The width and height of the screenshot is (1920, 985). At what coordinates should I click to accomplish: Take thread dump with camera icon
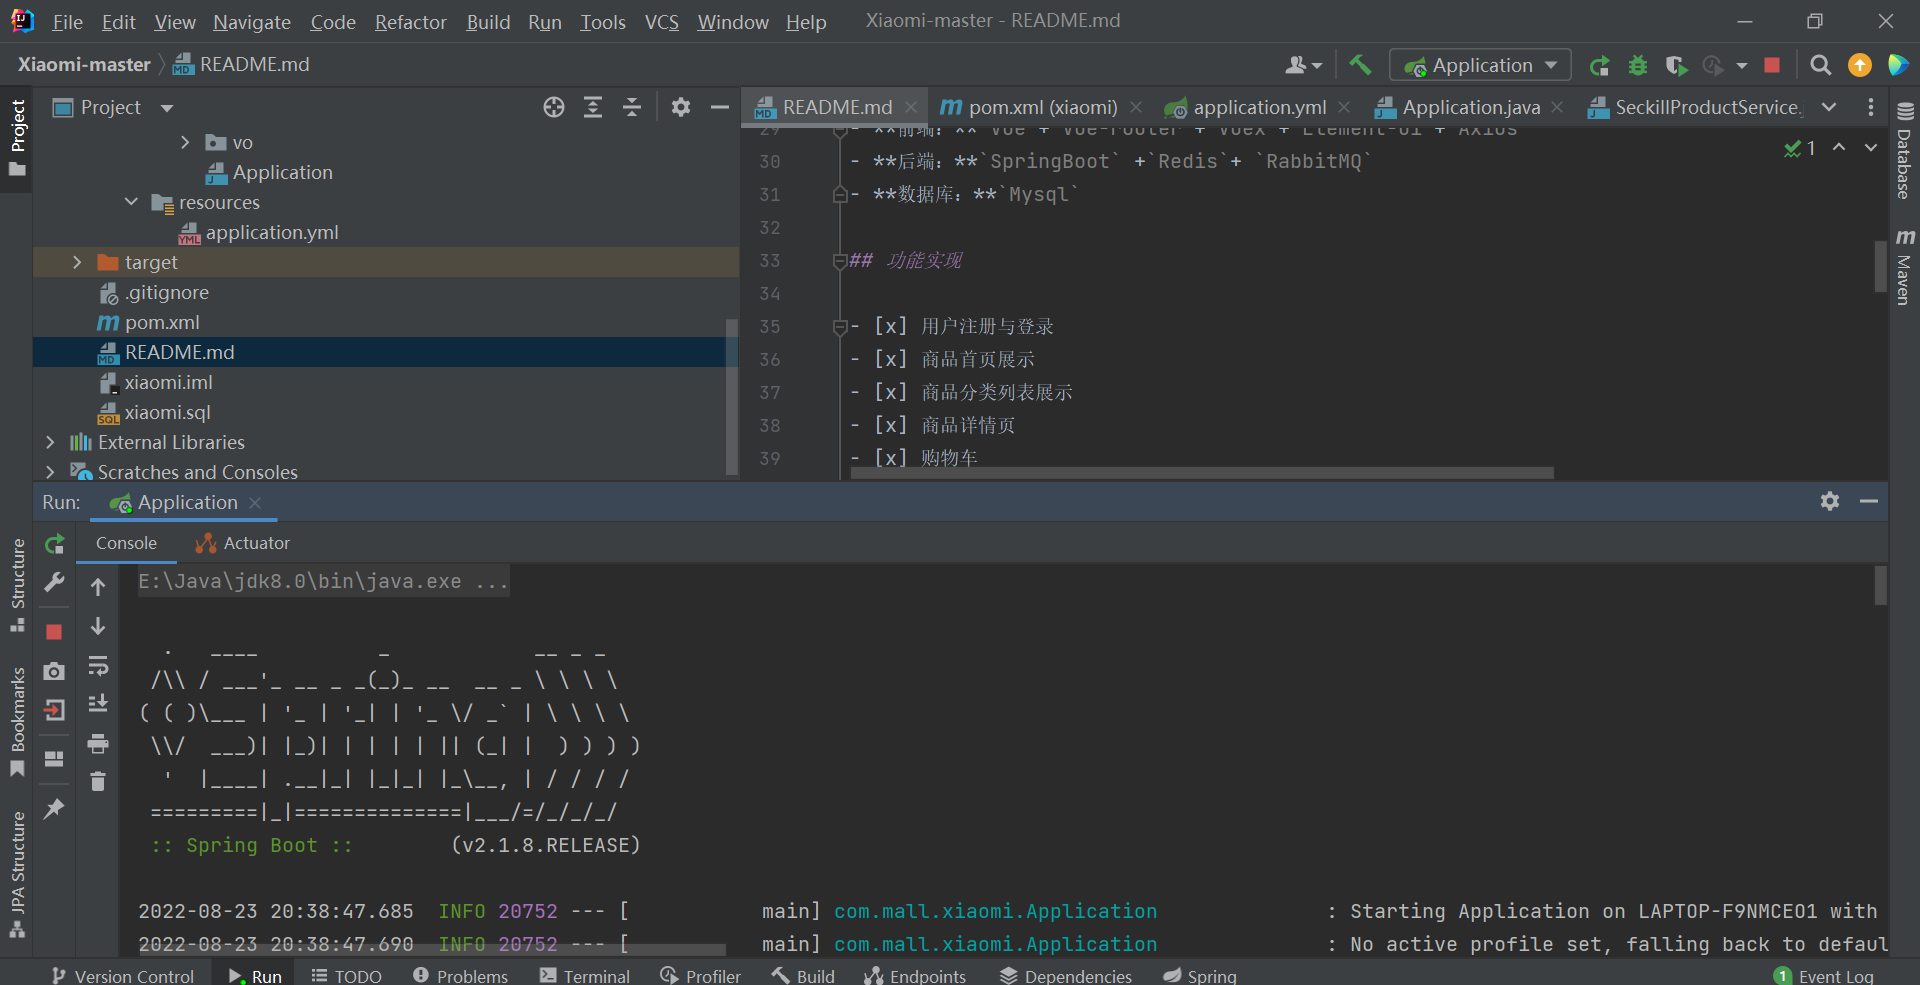point(55,671)
